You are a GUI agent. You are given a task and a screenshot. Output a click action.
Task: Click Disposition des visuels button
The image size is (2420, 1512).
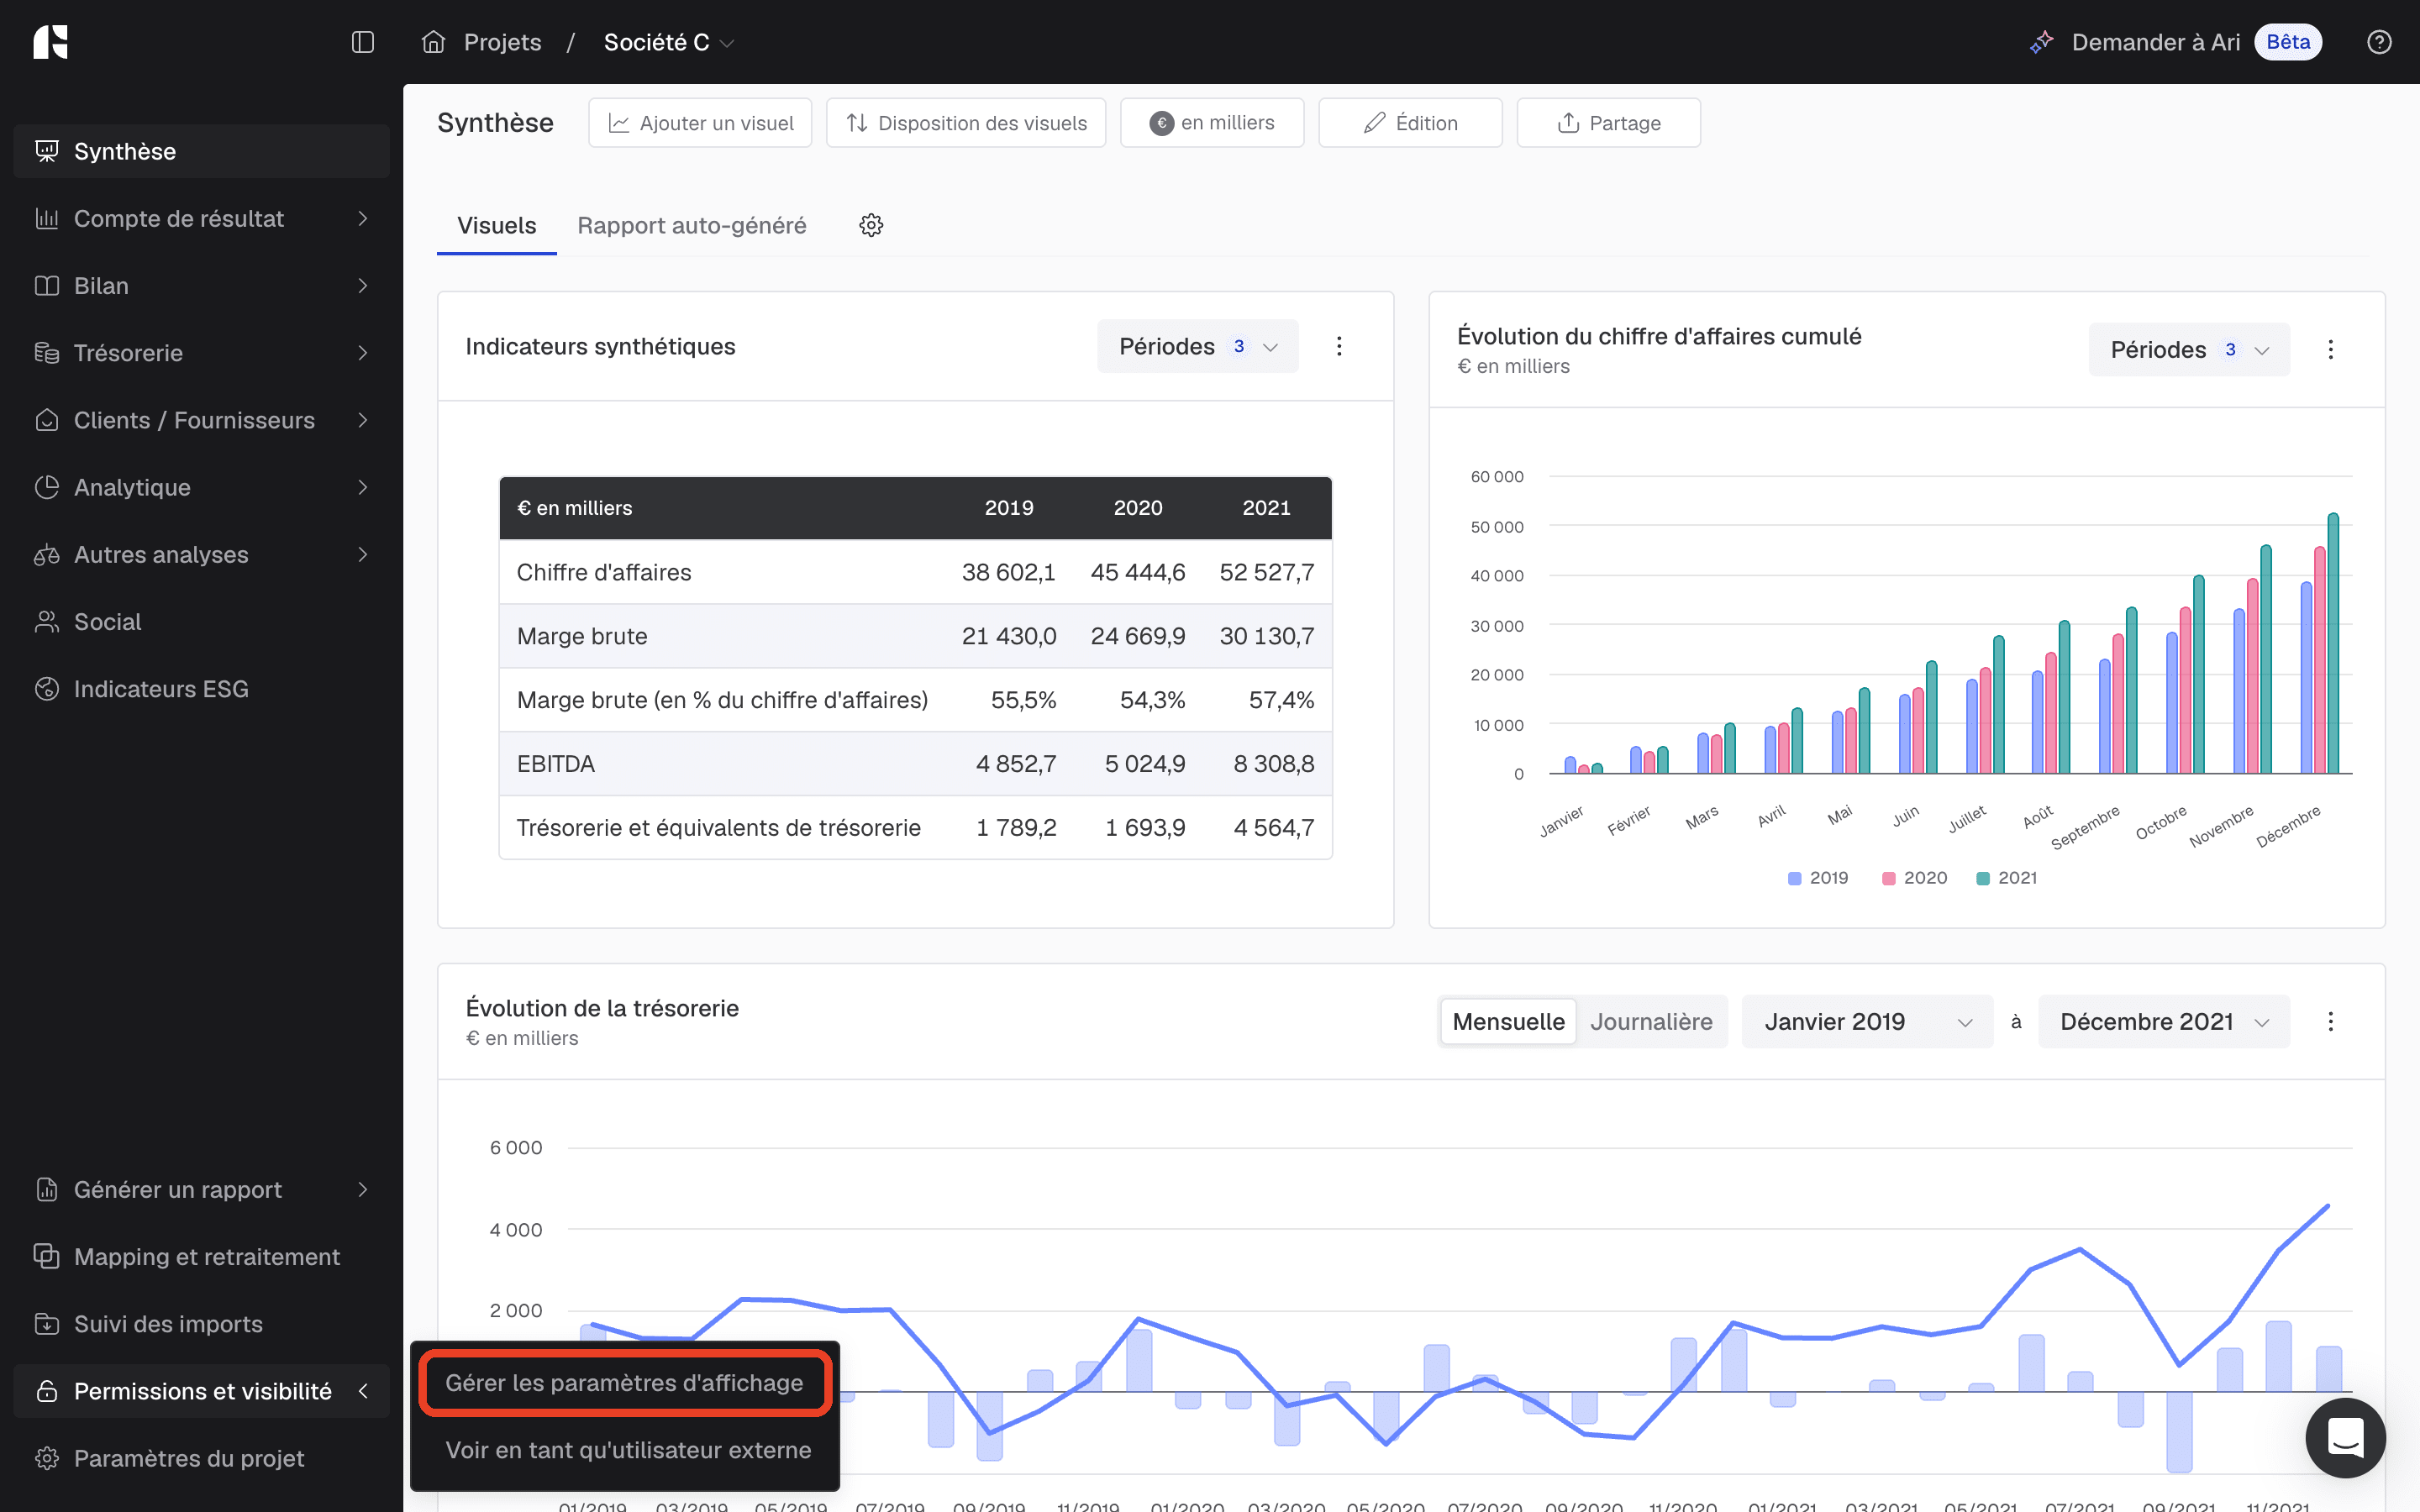coord(966,123)
